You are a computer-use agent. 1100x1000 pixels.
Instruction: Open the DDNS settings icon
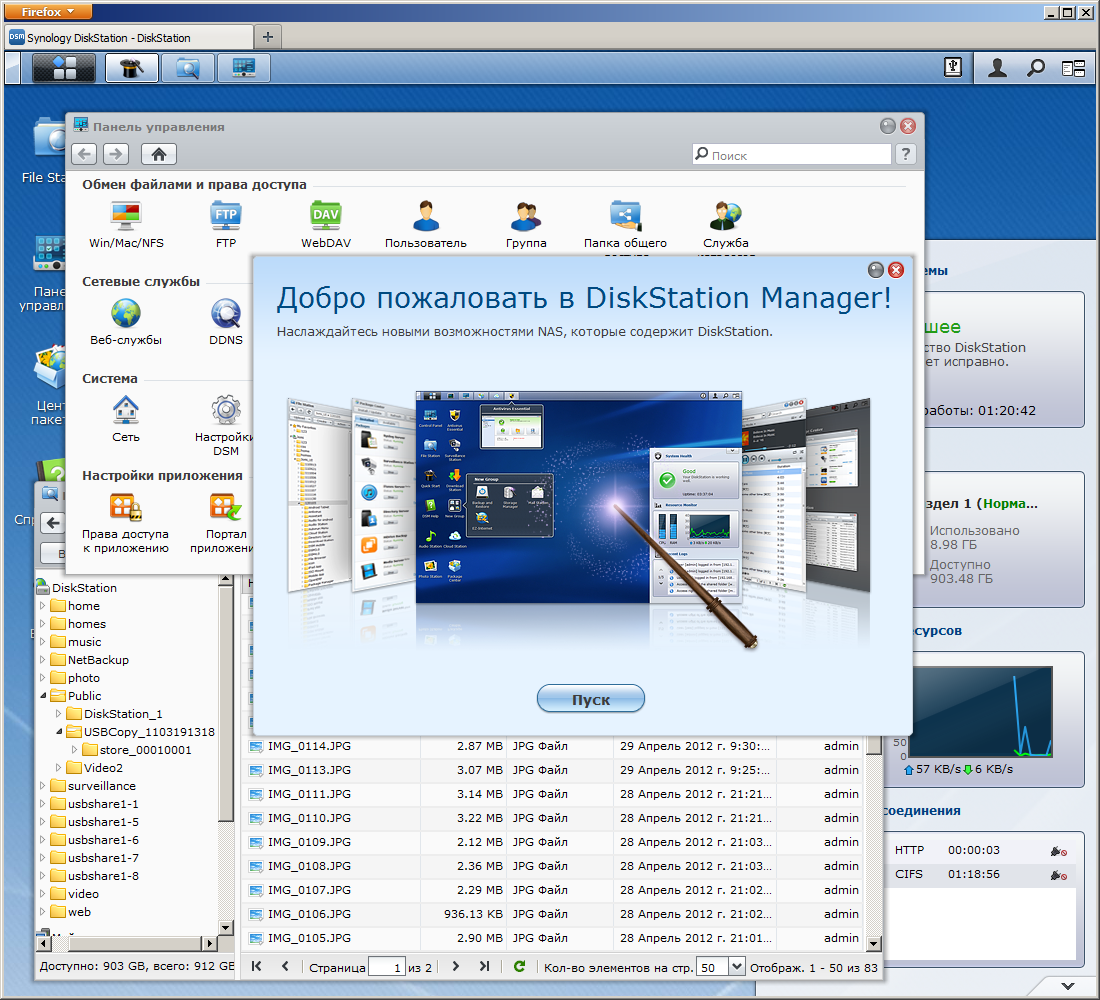[225, 315]
